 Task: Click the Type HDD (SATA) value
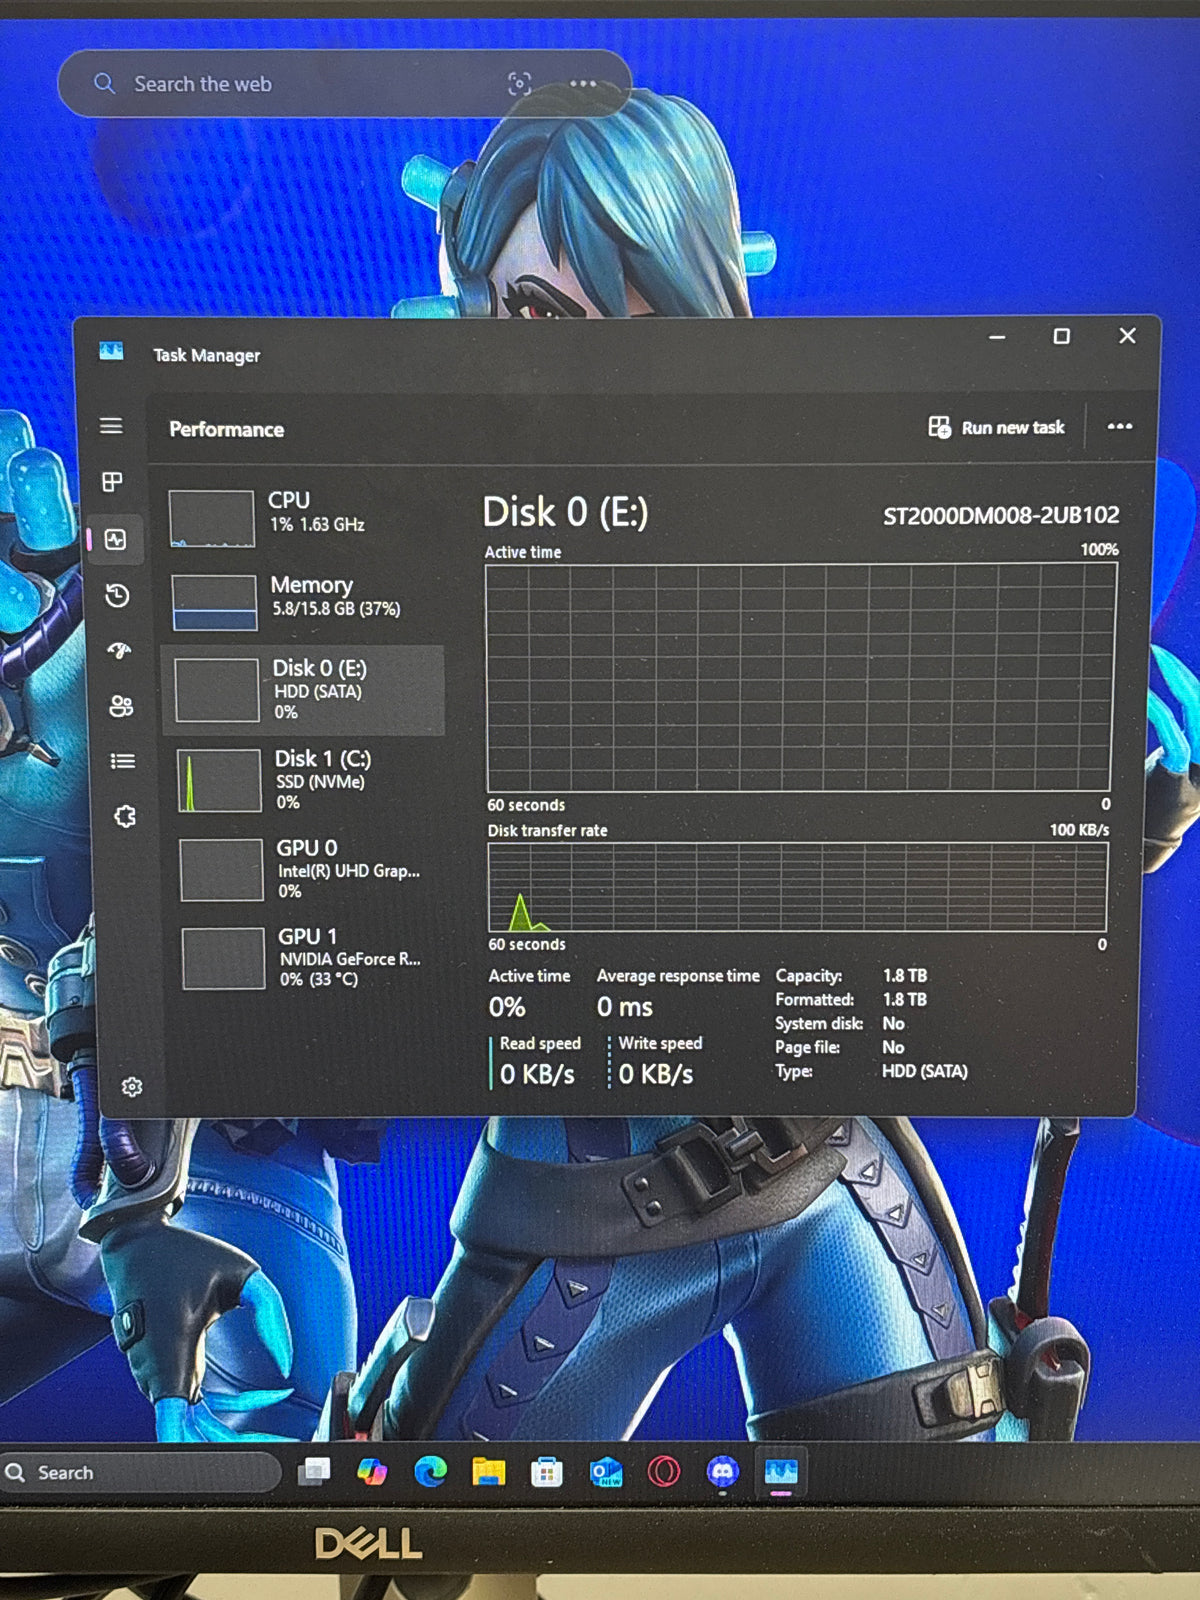point(925,1071)
